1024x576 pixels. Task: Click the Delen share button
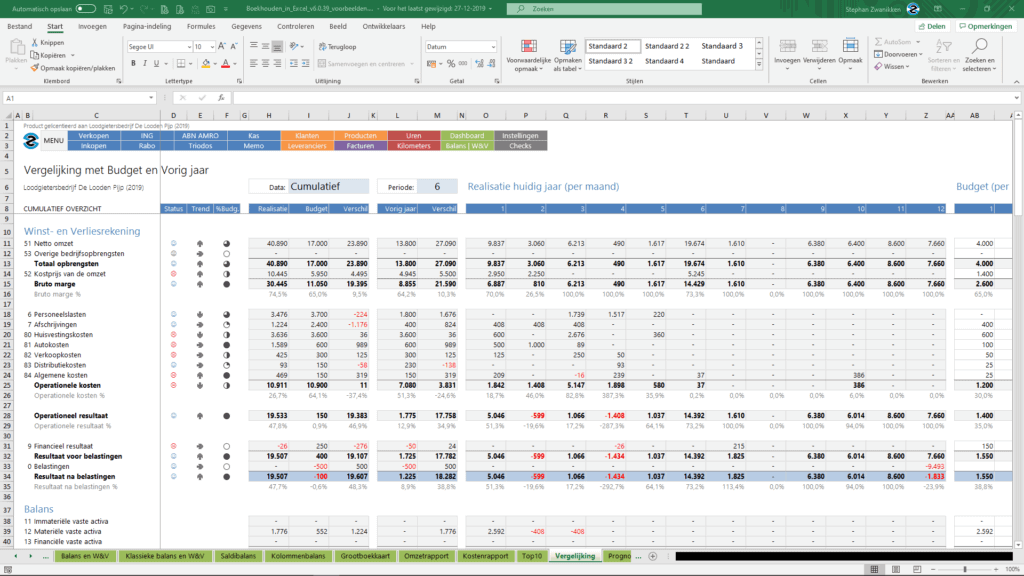(932, 26)
